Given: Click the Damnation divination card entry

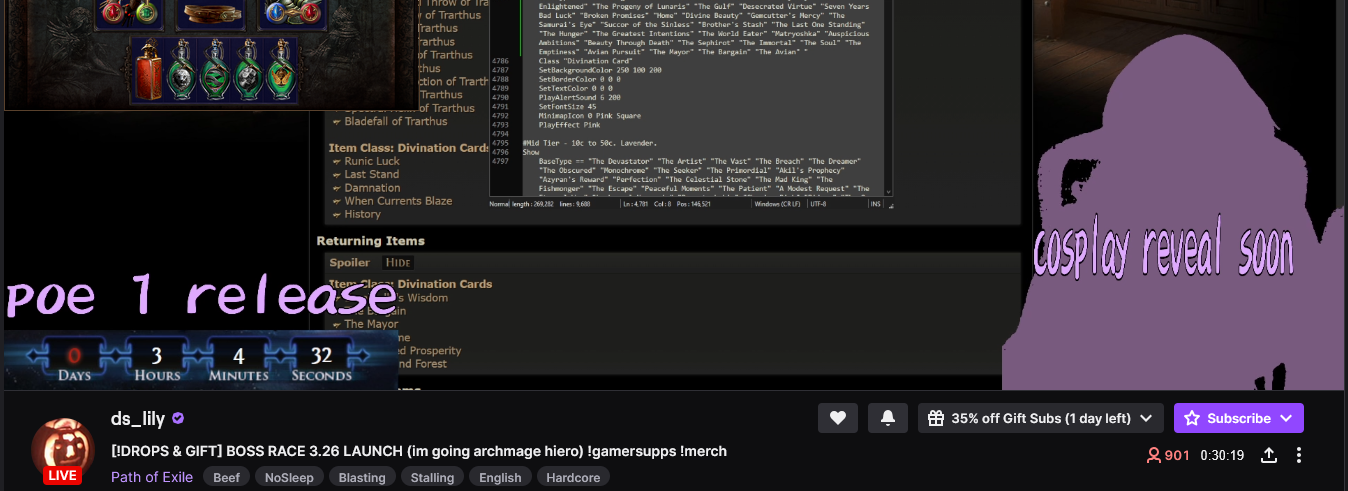Looking at the screenshot, I should 372,187.
